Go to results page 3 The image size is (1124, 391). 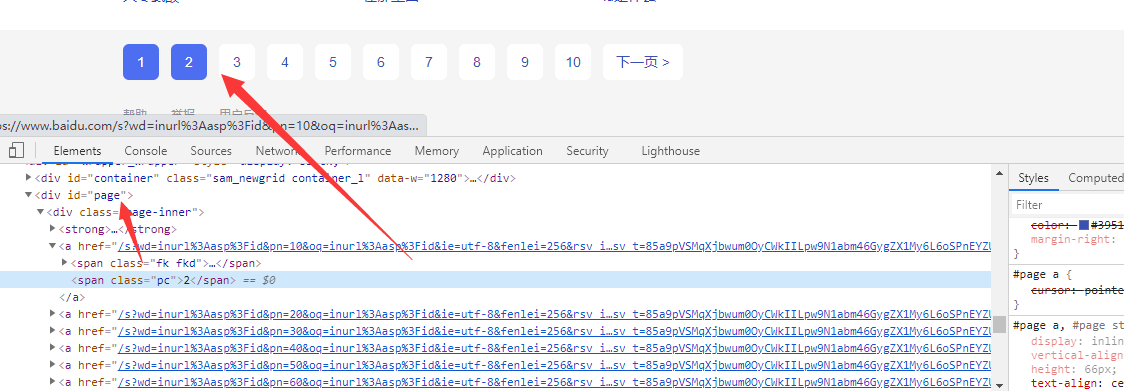pos(237,62)
